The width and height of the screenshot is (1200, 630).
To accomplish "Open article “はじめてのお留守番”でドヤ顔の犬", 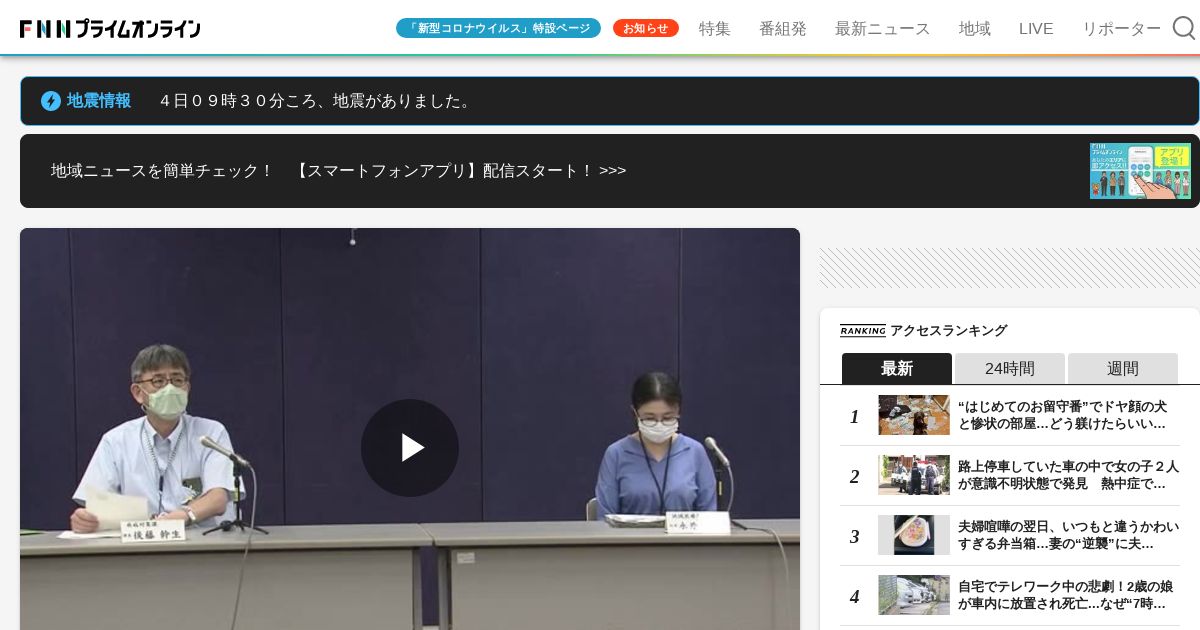I will click(x=1063, y=415).
